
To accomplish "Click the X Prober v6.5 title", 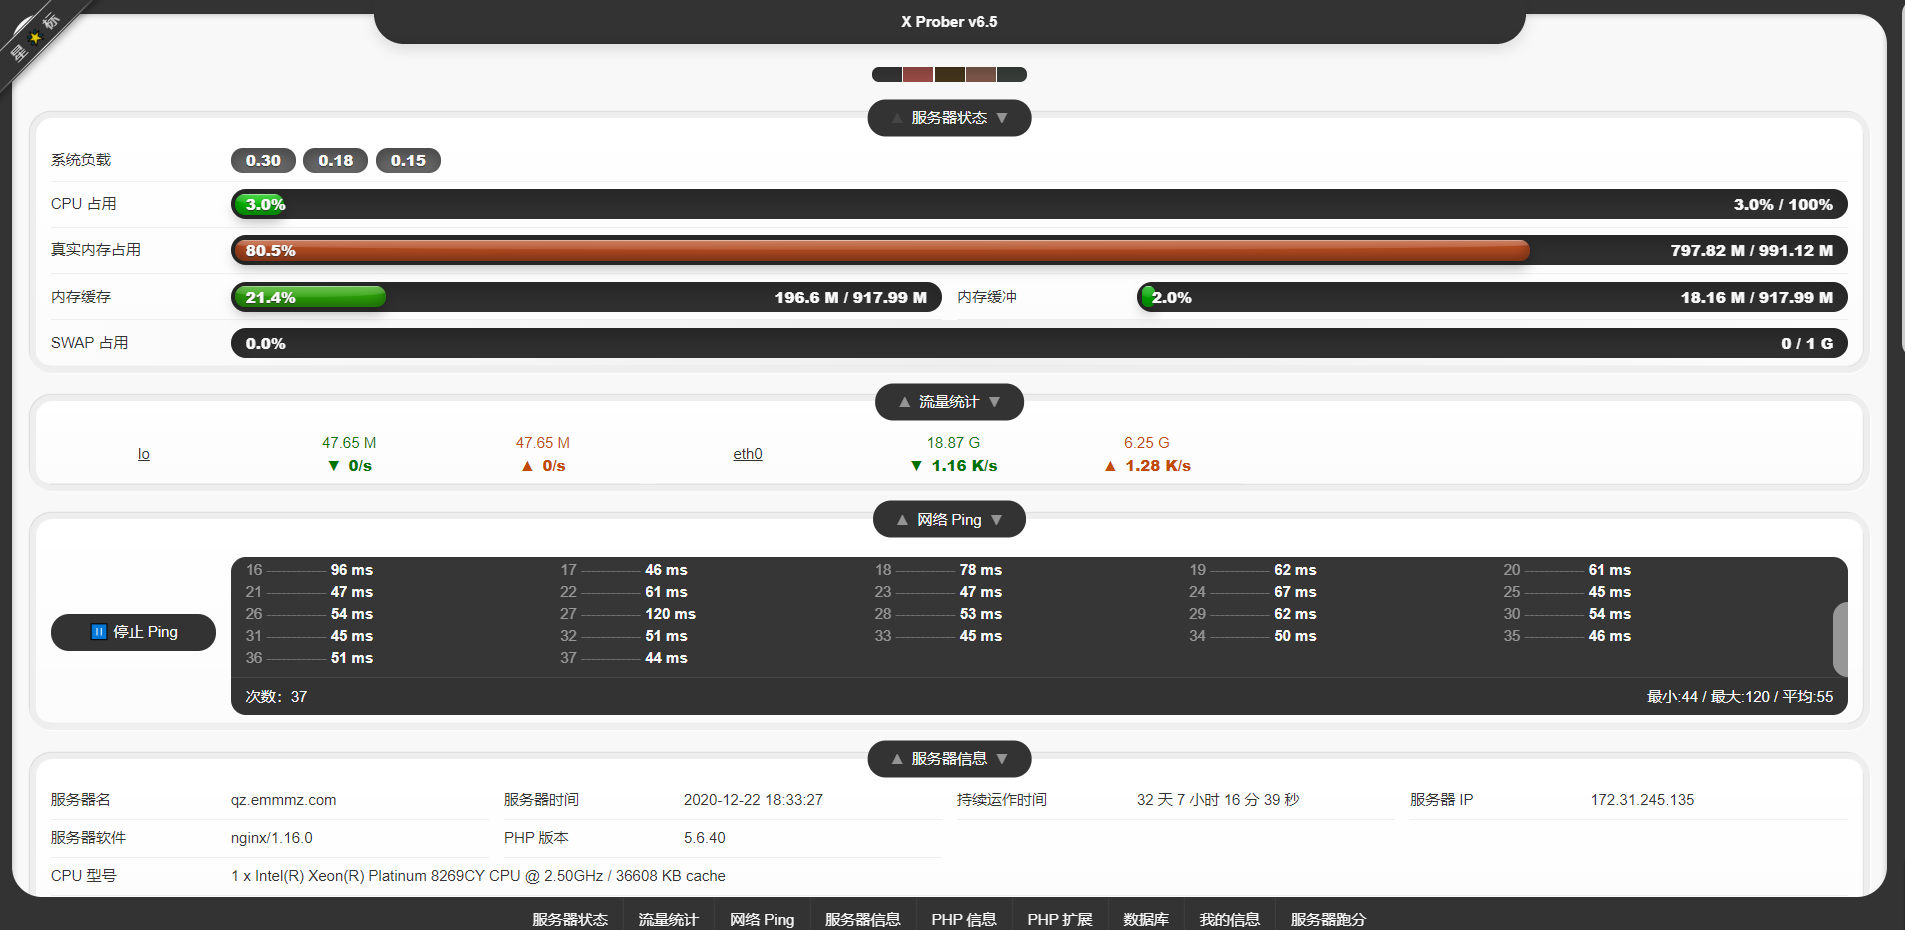I will (x=949, y=22).
